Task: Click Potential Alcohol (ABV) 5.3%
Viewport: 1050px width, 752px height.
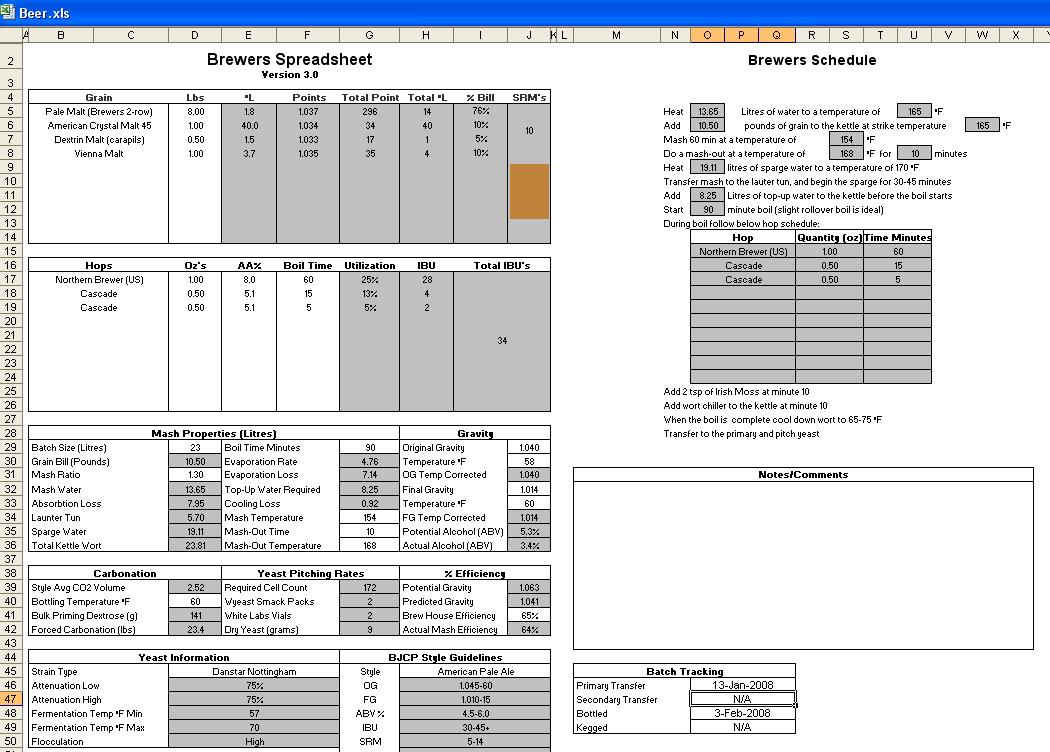Action: [529, 532]
